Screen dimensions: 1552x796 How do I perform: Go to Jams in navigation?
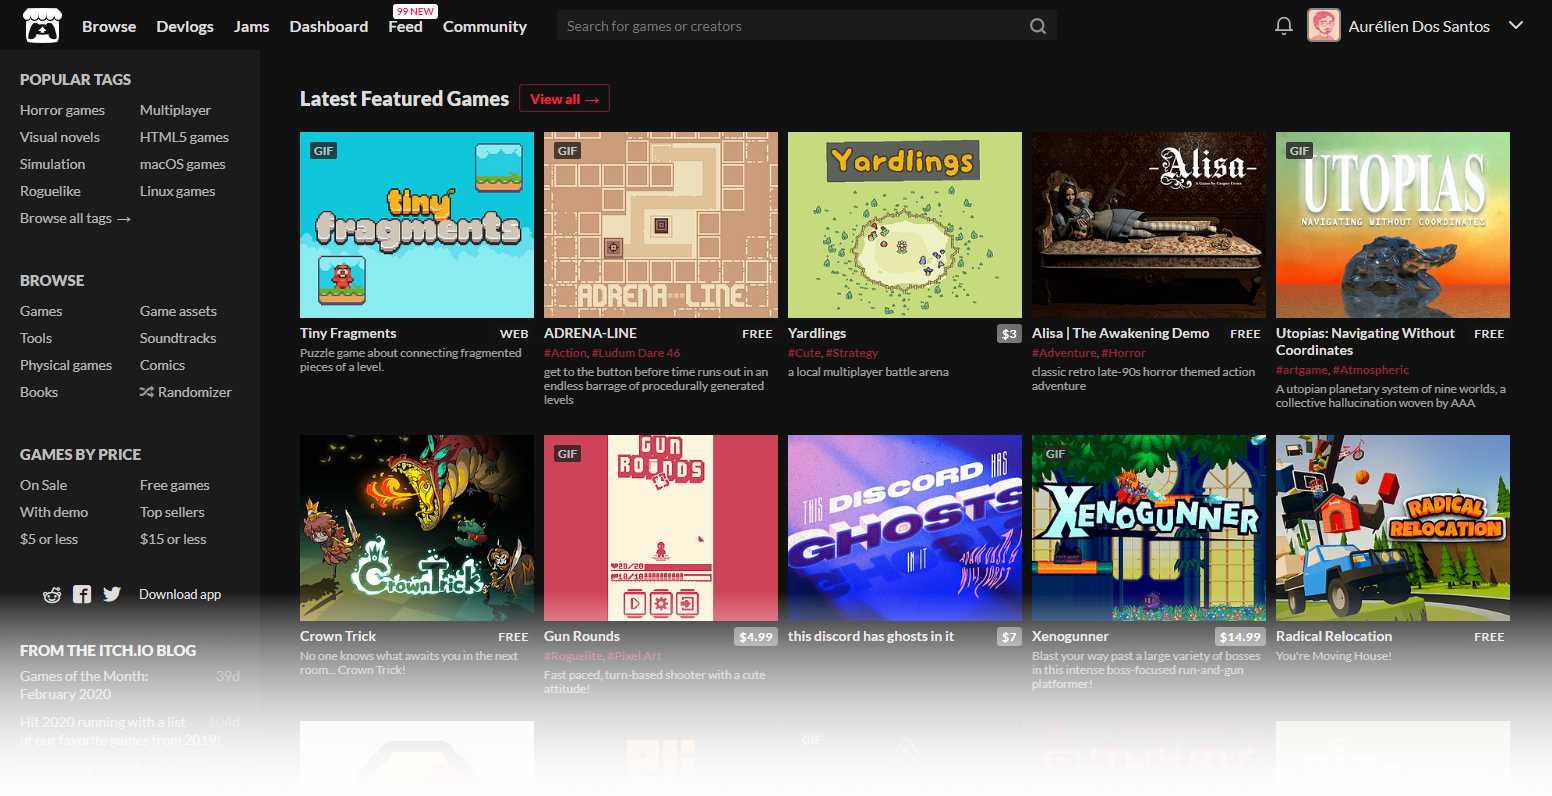(252, 26)
